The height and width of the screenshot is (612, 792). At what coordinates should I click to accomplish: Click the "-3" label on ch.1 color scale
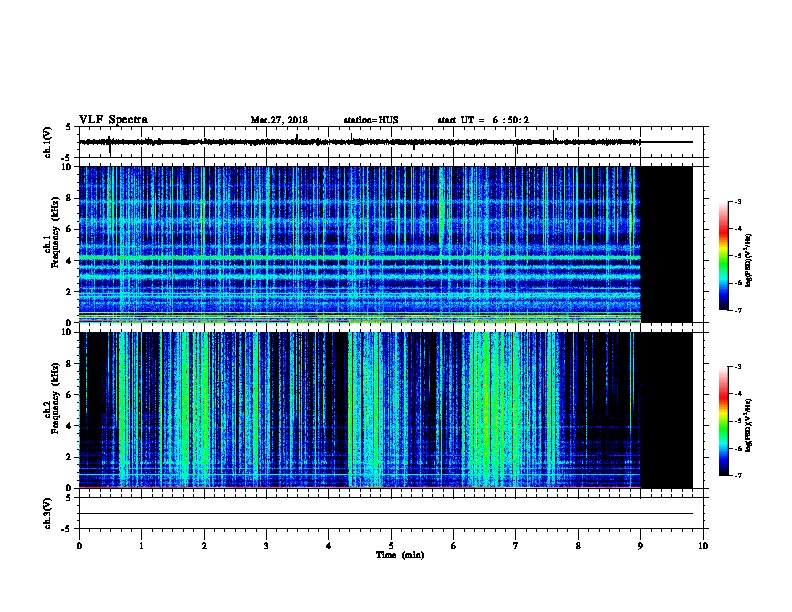click(x=737, y=202)
